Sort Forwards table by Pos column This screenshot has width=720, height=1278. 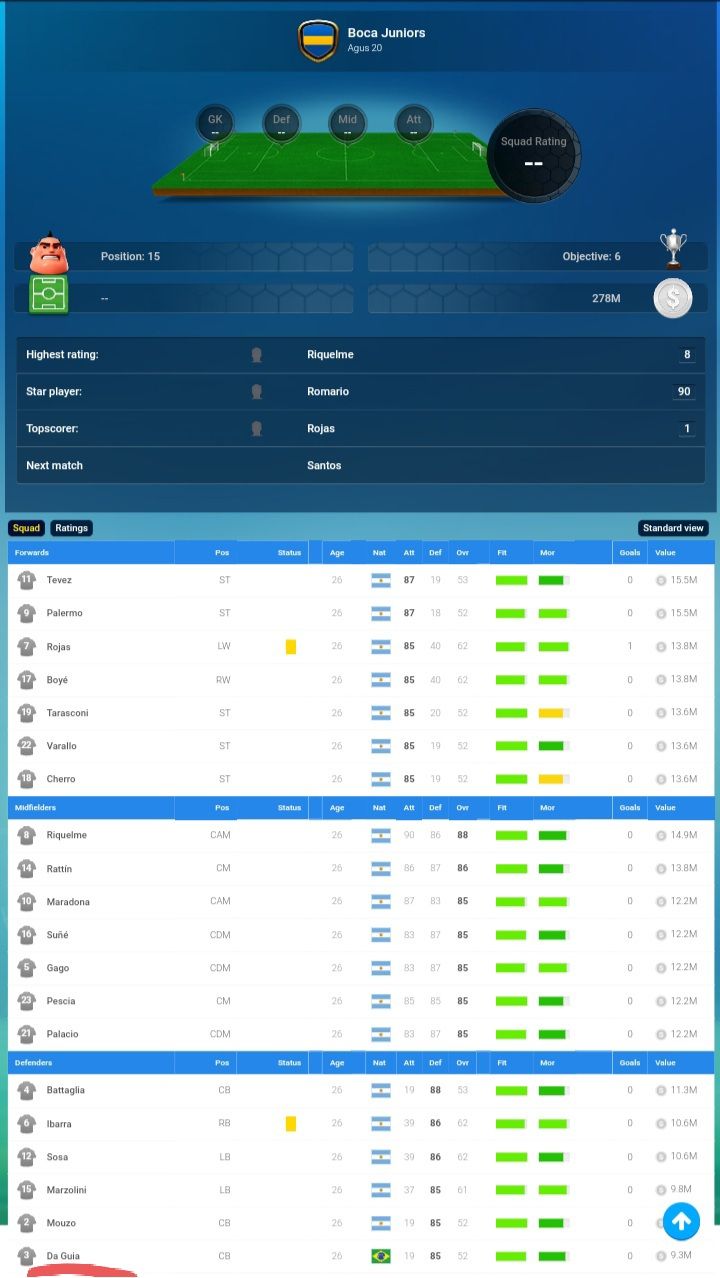[x=222, y=552]
